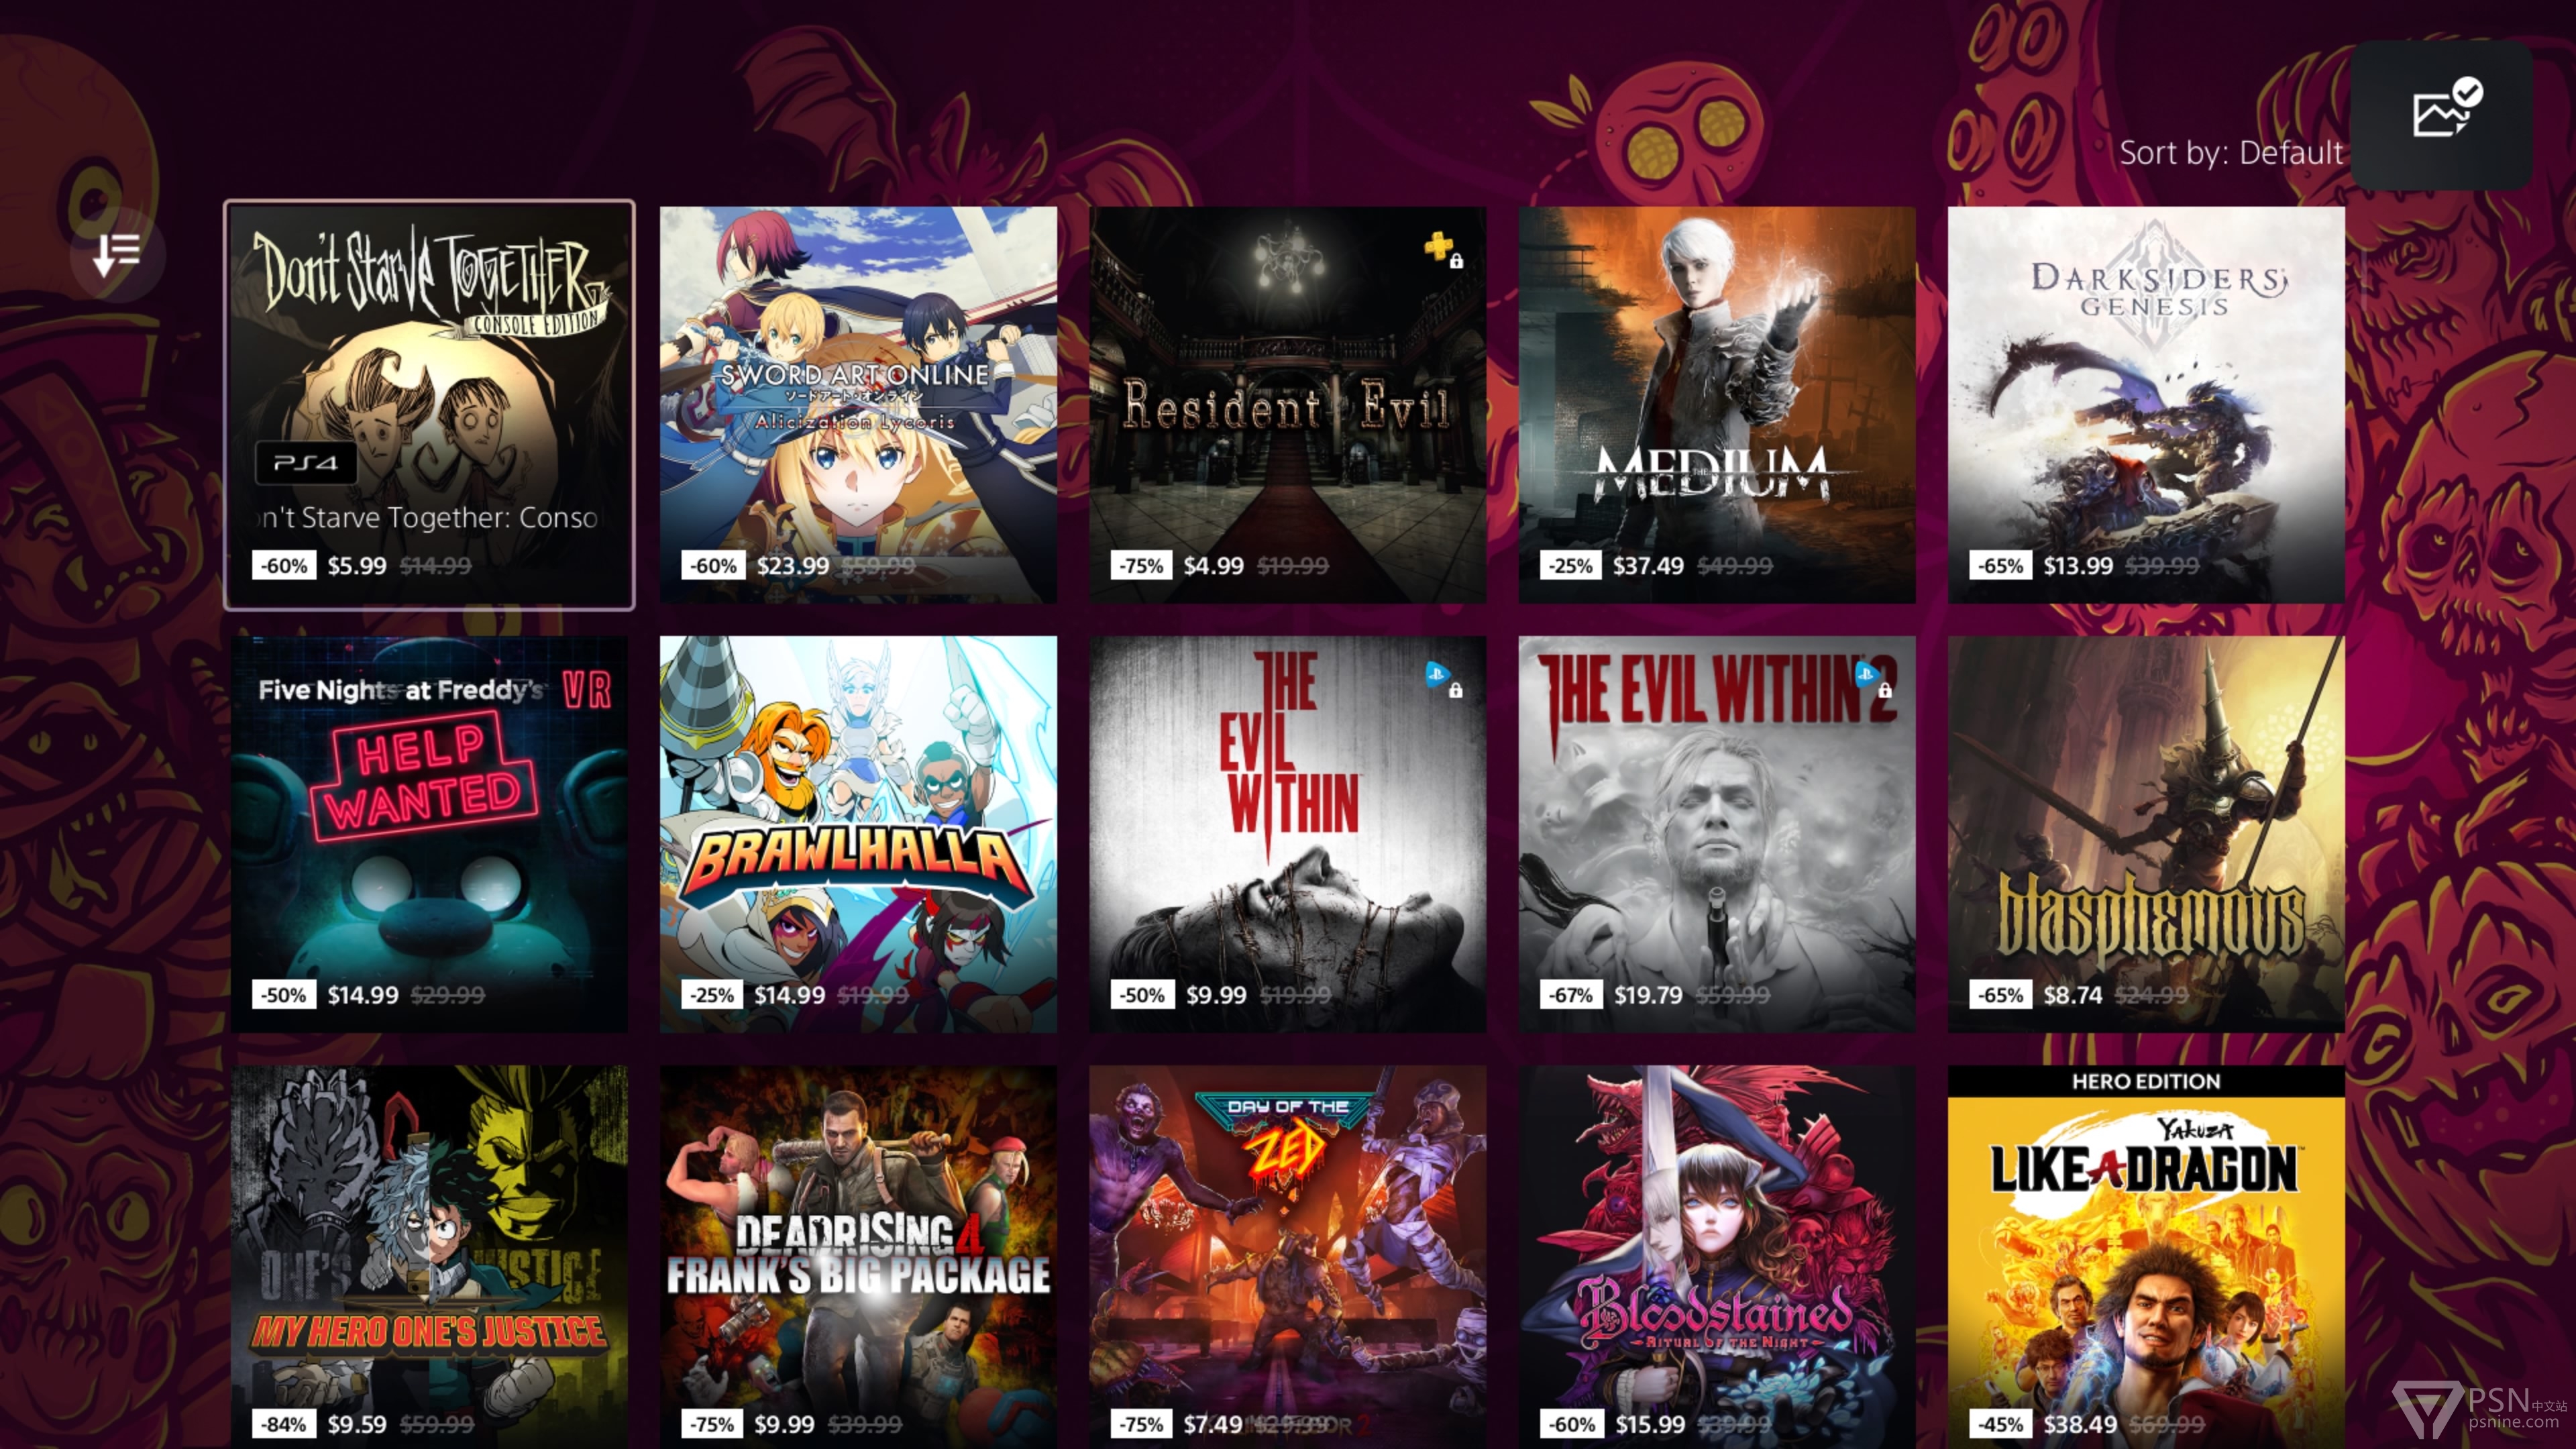2576x1449 pixels.
Task: Click the $4.99 Resident Evil price
Action: [1213, 565]
